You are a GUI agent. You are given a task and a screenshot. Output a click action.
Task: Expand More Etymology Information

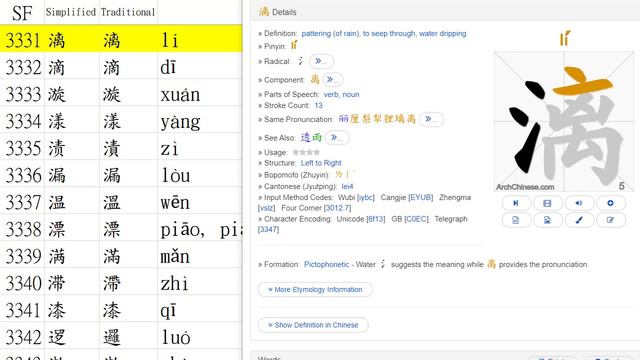[x=315, y=289]
